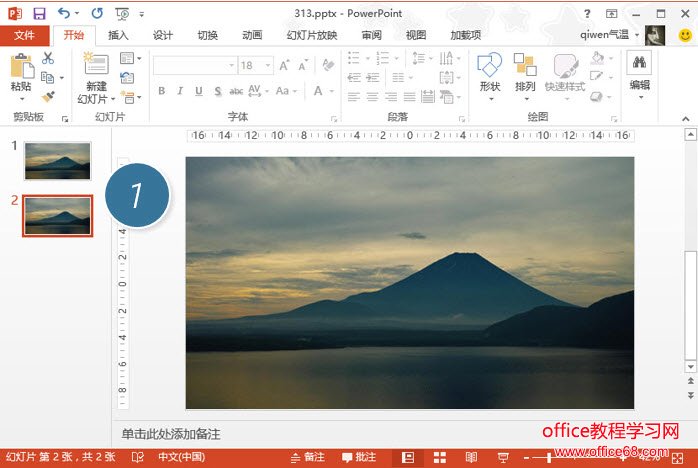
Task: Expand the font name combo box
Action: (231, 65)
